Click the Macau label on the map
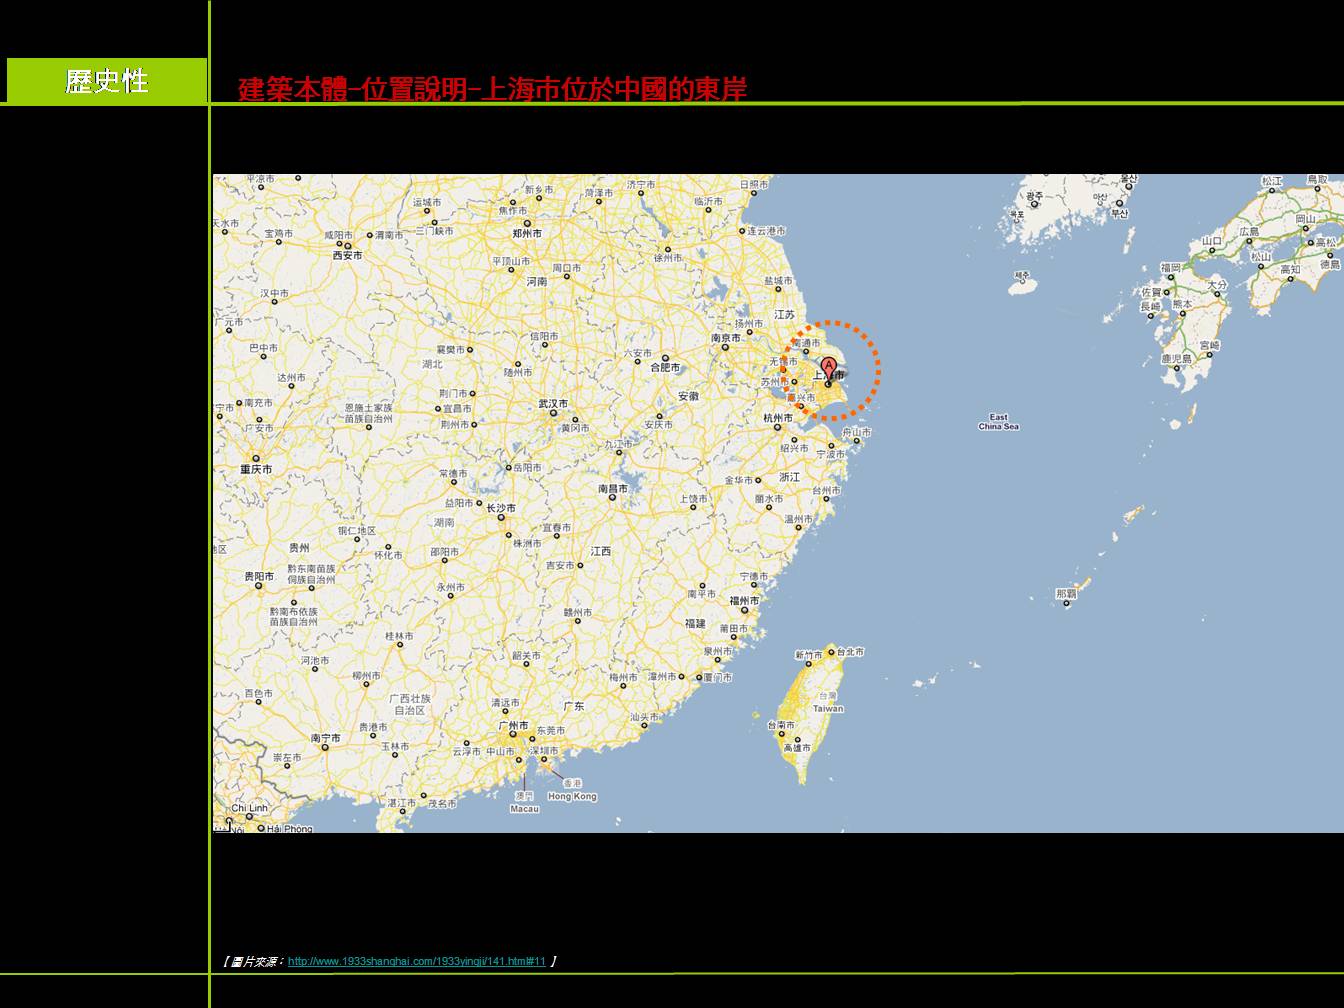This screenshot has height=1008, width=1344. [x=524, y=808]
